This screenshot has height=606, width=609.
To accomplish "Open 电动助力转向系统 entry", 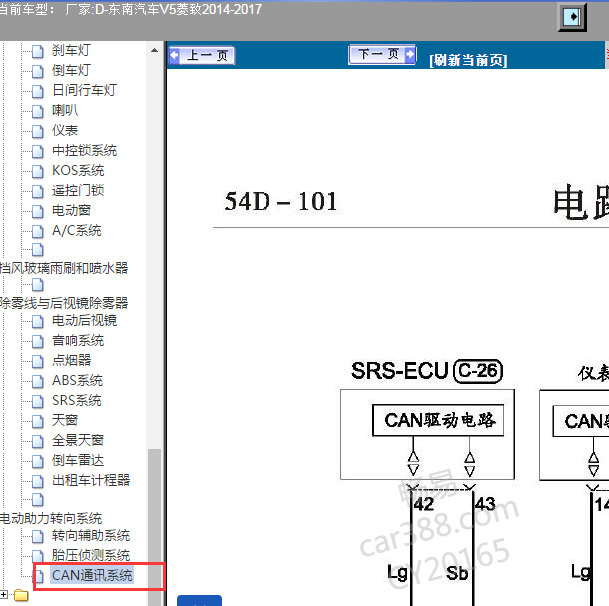I will 51,518.
